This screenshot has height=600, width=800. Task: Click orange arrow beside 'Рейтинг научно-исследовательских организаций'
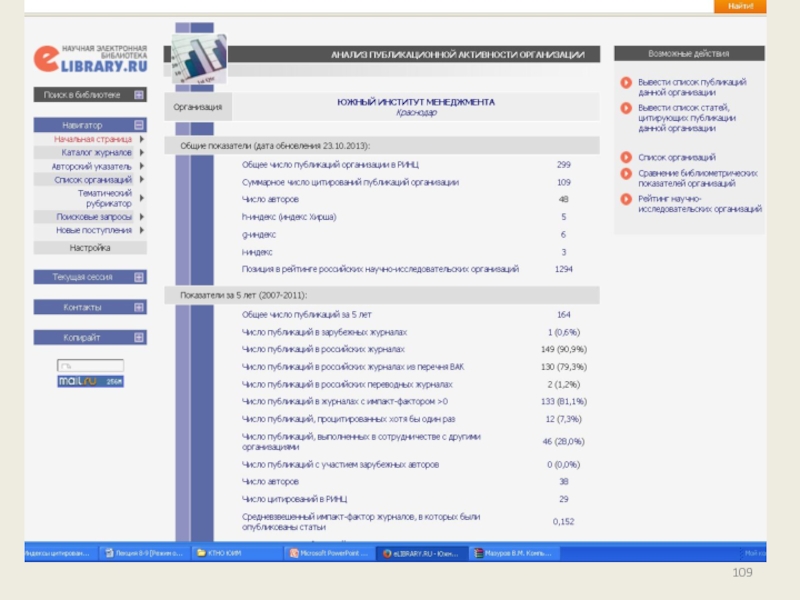(625, 198)
